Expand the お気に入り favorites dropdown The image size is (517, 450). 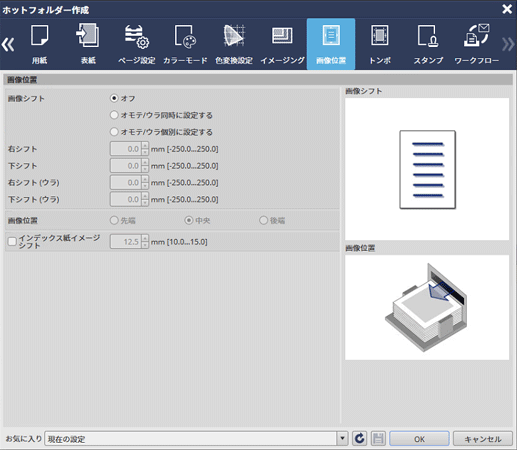tap(342, 438)
